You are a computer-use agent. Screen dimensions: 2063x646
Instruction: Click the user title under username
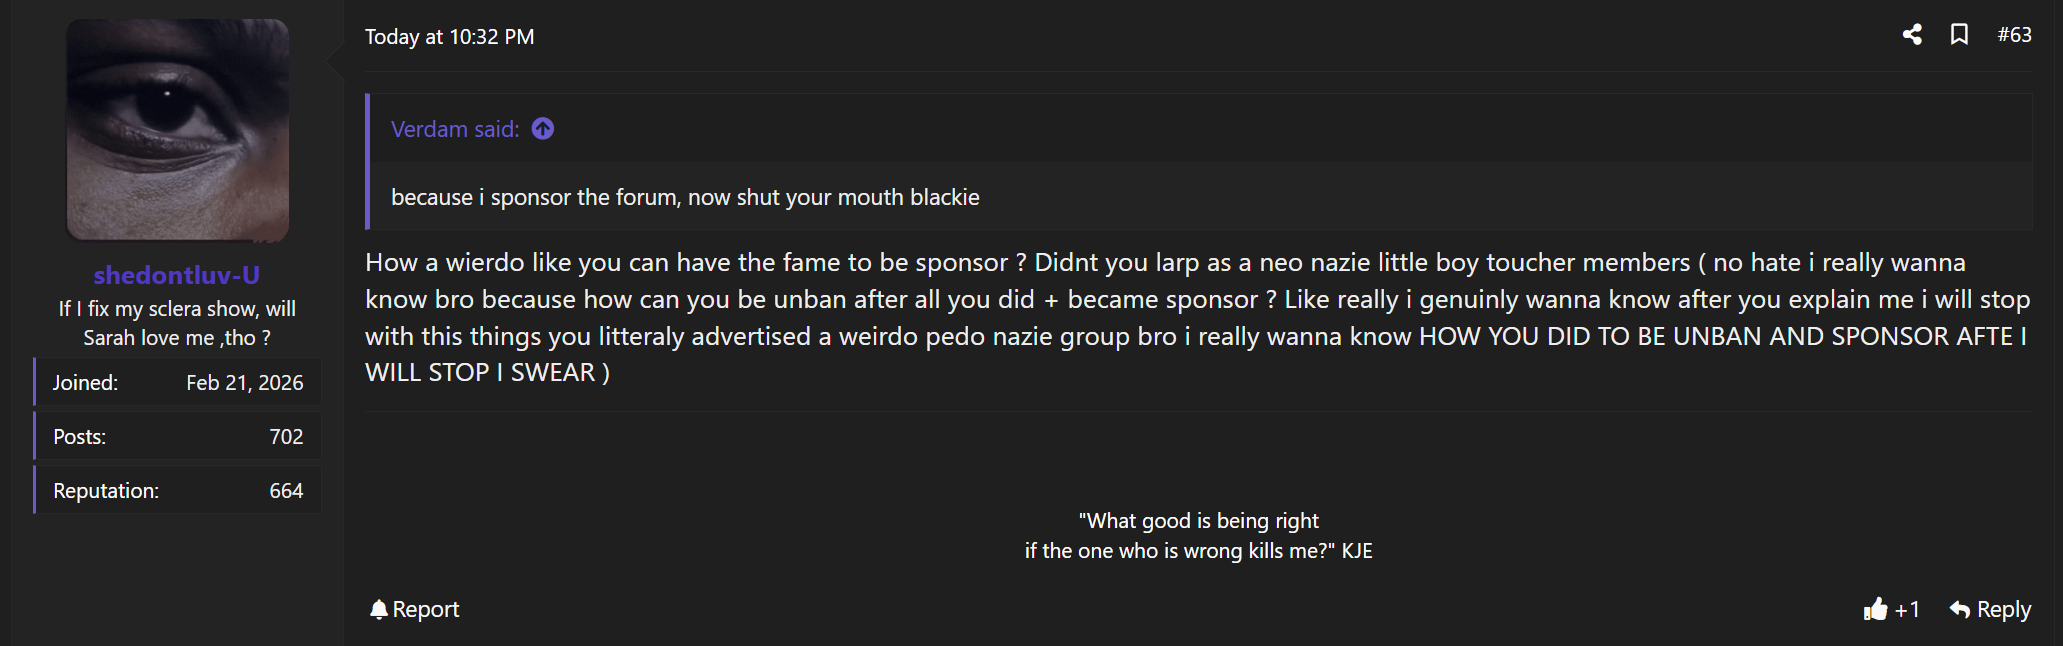177,323
